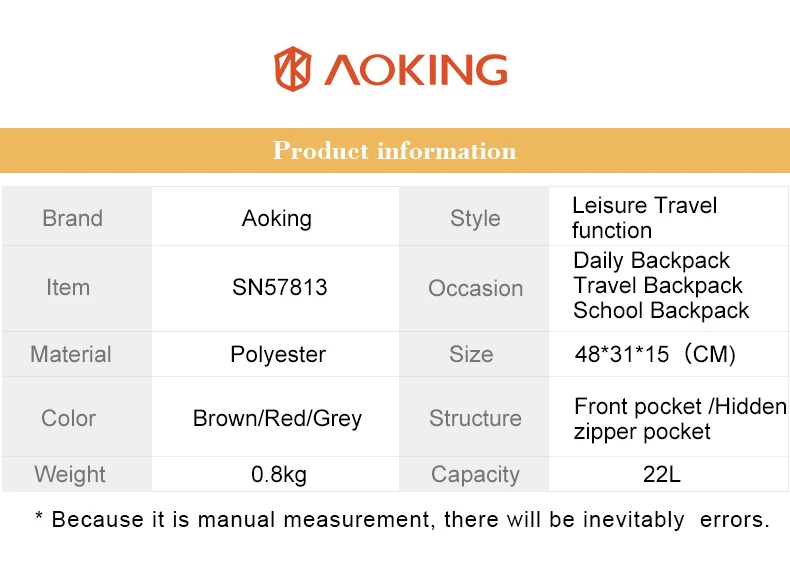Click the 22L capacity value

(662, 474)
